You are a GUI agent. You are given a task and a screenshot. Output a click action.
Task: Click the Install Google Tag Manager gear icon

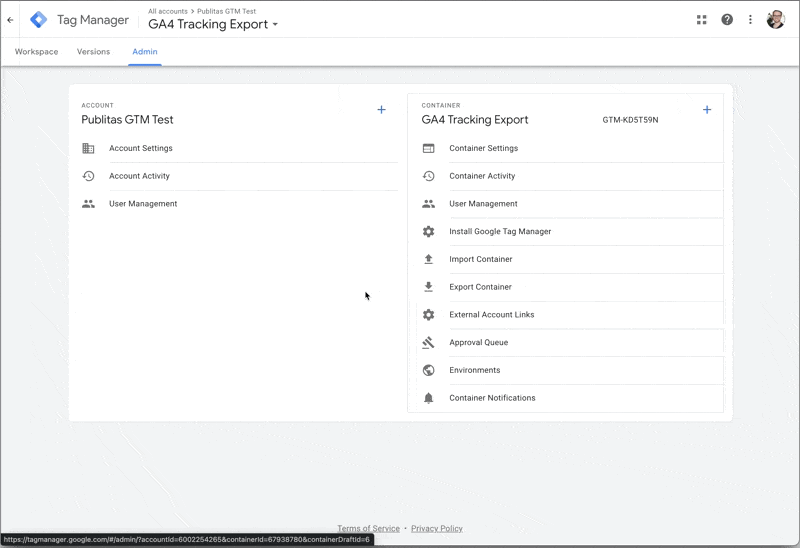[x=429, y=231]
